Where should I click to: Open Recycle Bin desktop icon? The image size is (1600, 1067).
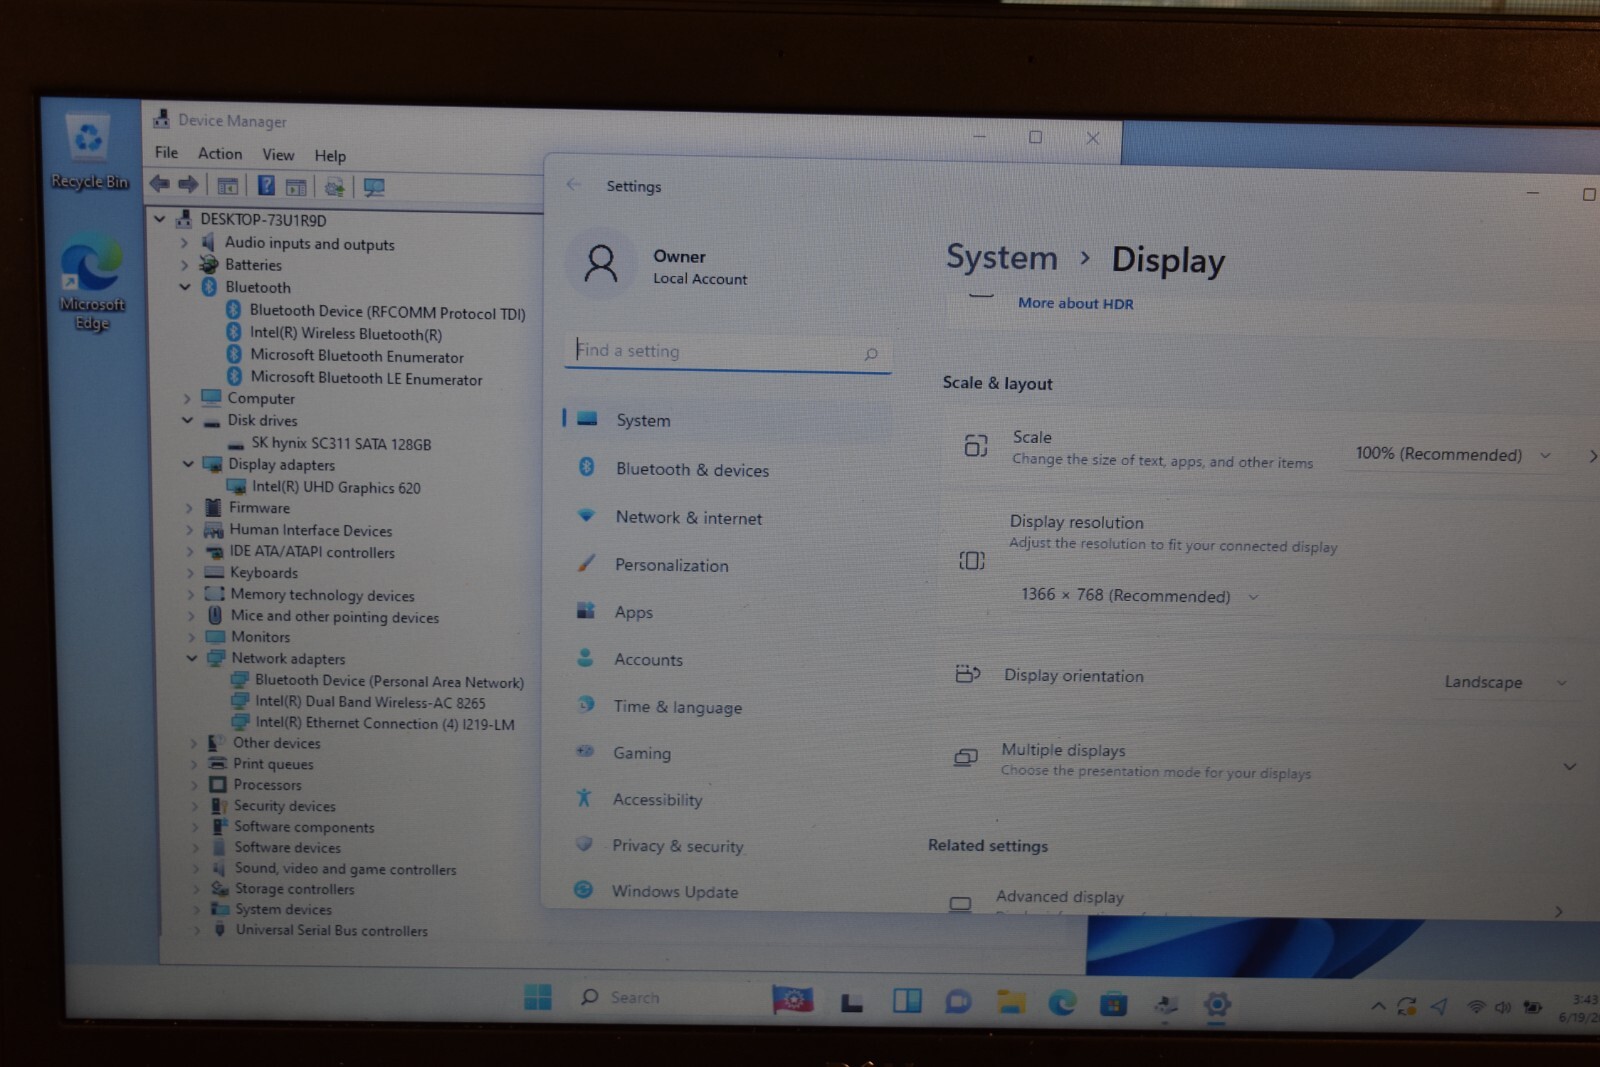tap(90, 152)
